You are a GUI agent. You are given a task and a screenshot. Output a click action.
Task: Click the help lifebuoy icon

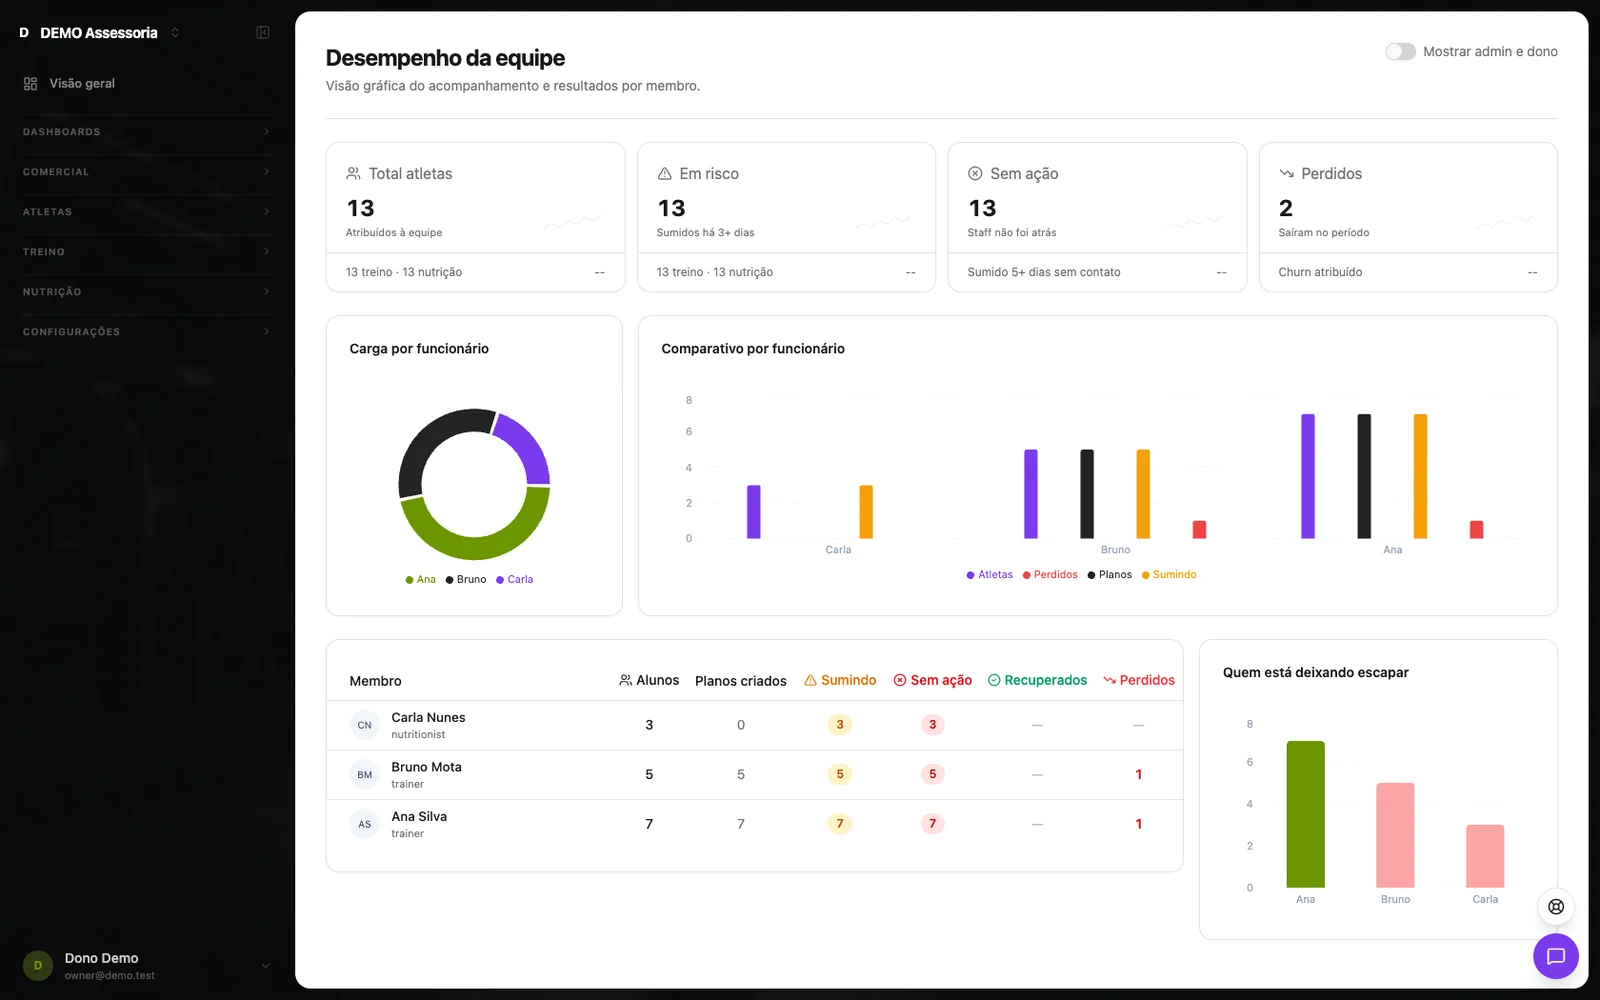coord(1556,907)
